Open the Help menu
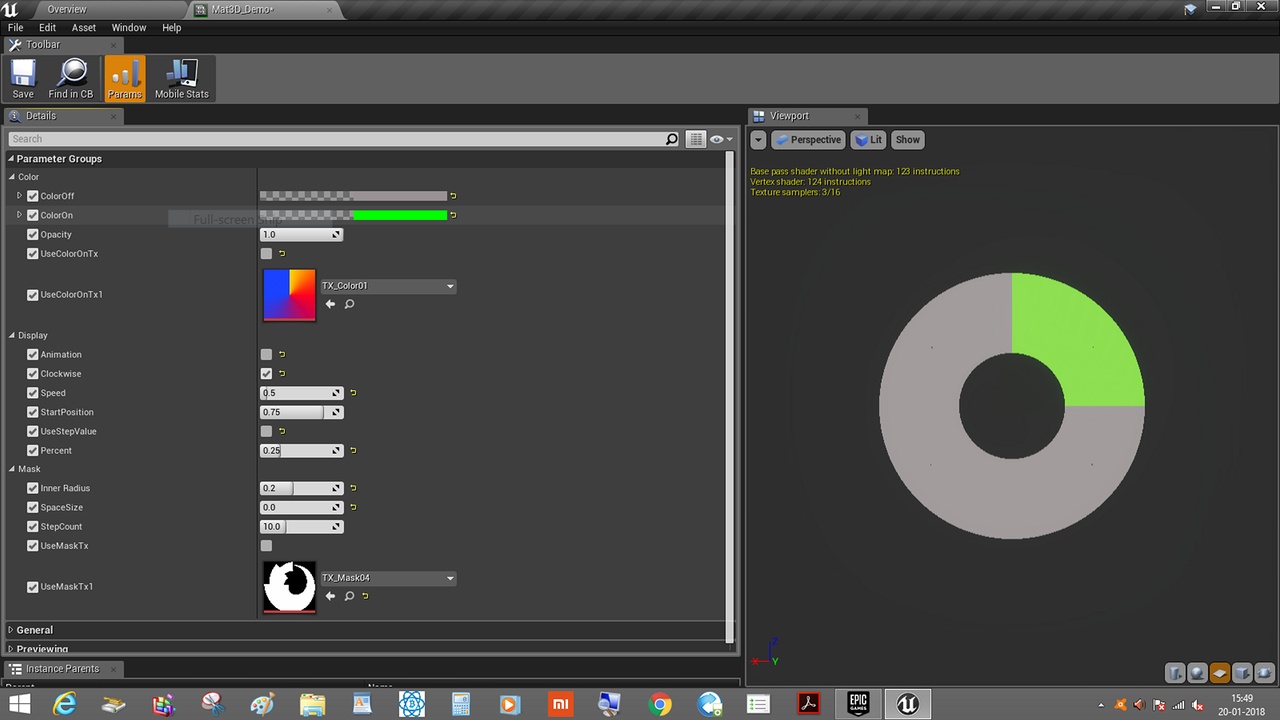1280x720 pixels. (x=172, y=28)
